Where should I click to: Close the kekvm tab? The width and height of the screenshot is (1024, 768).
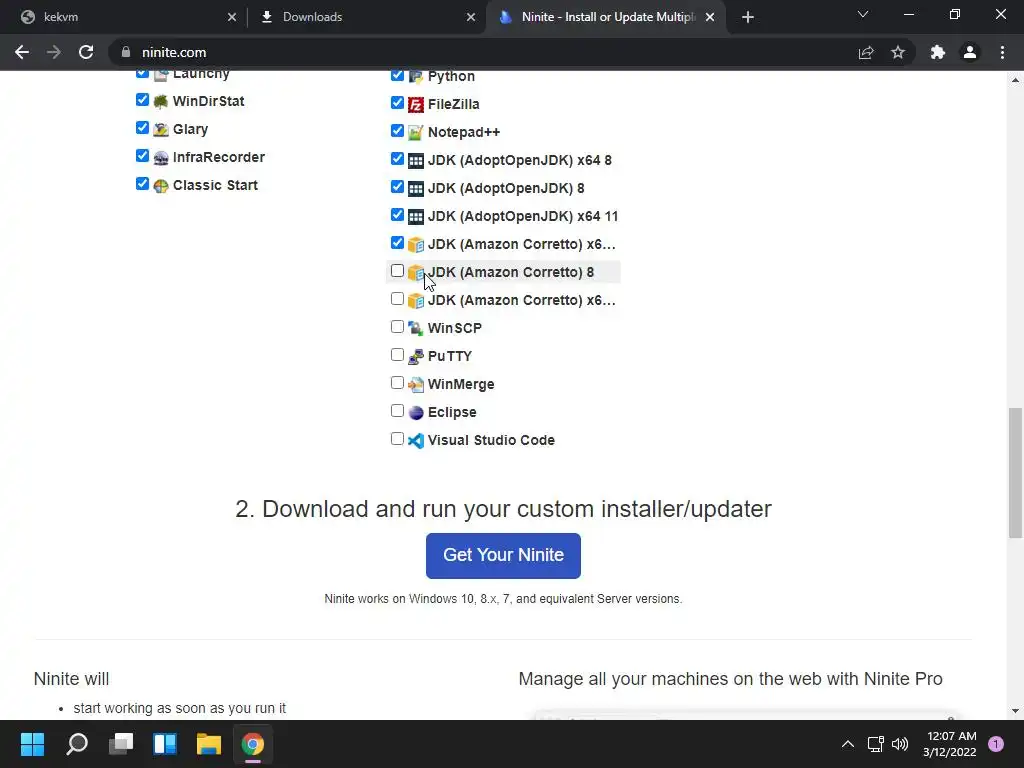click(x=232, y=17)
